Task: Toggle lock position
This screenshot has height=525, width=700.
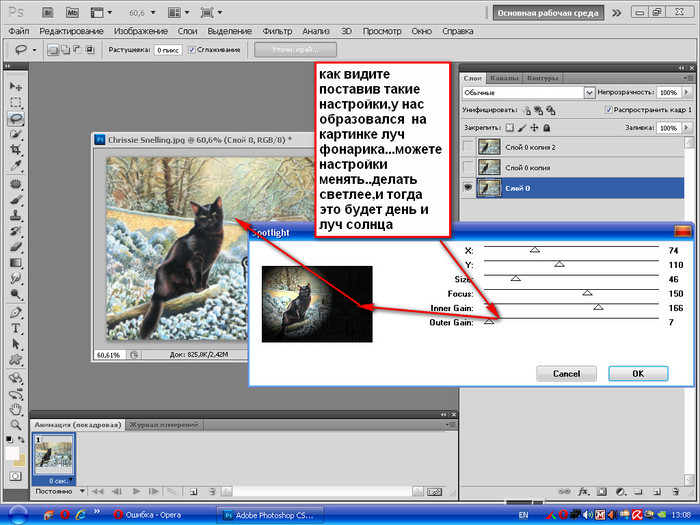Action: pyautogui.click(x=534, y=128)
